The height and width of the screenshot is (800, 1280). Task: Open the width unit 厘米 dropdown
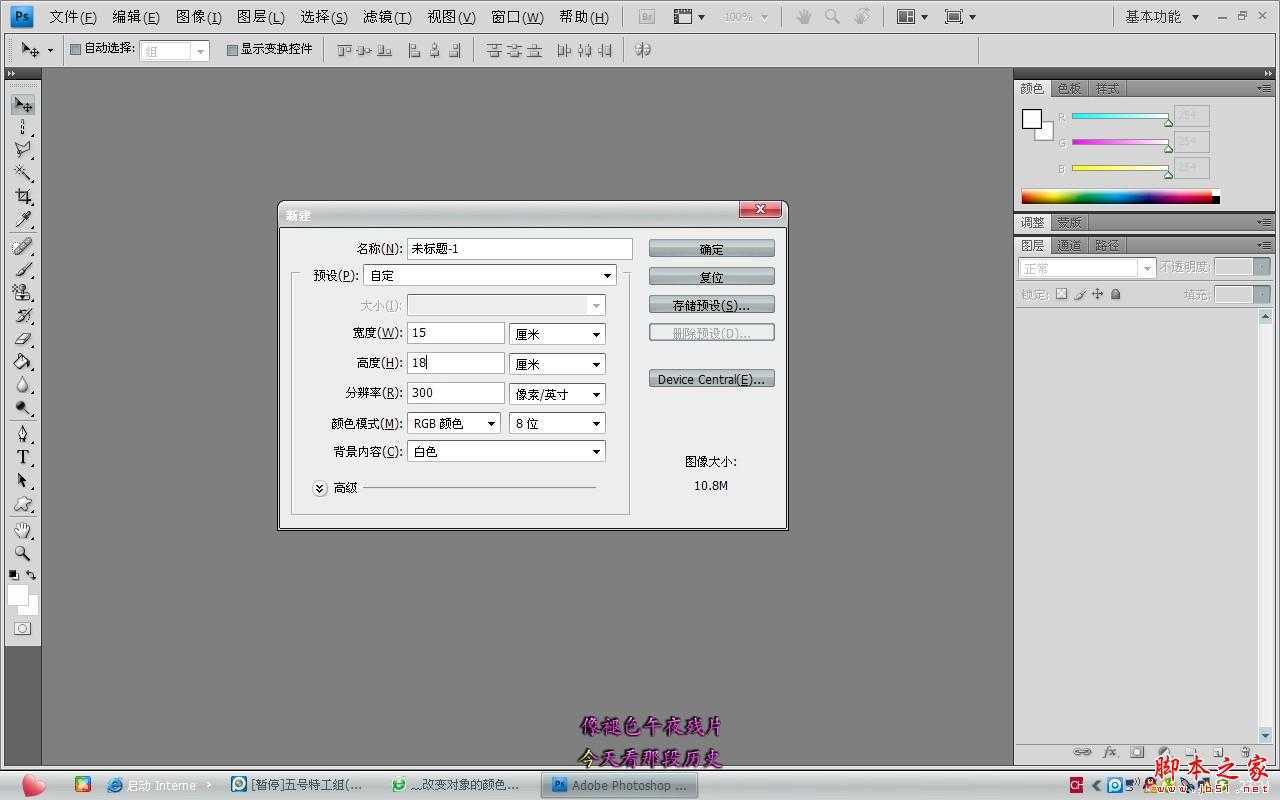tap(557, 334)
